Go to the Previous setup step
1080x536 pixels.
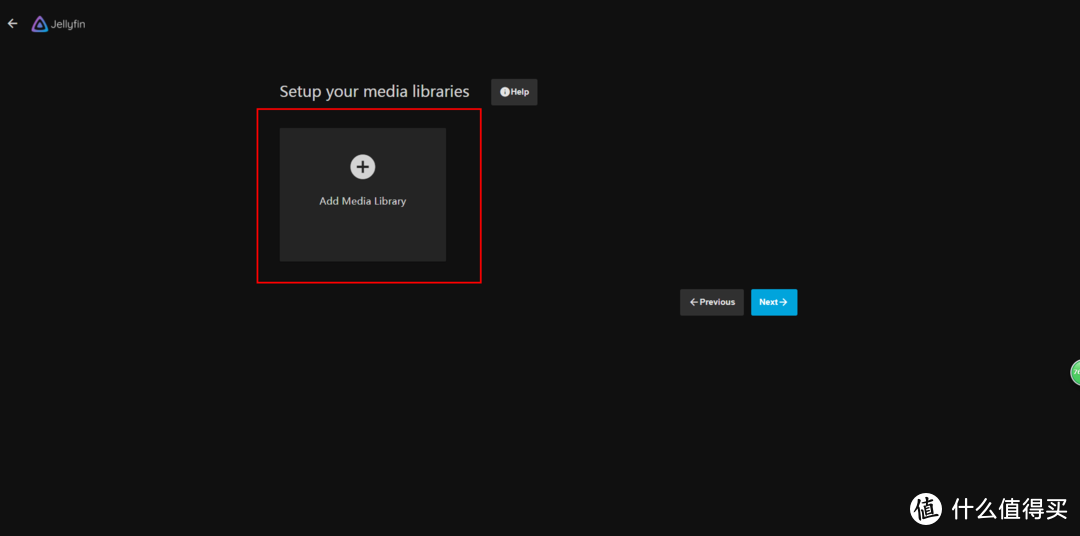click(x=712, y=302)
